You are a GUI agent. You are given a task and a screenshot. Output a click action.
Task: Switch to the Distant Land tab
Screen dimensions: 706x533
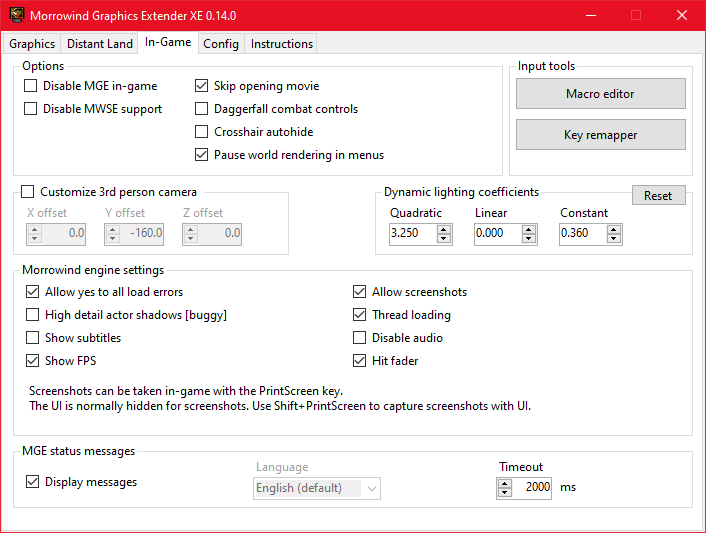coord(100,44)
